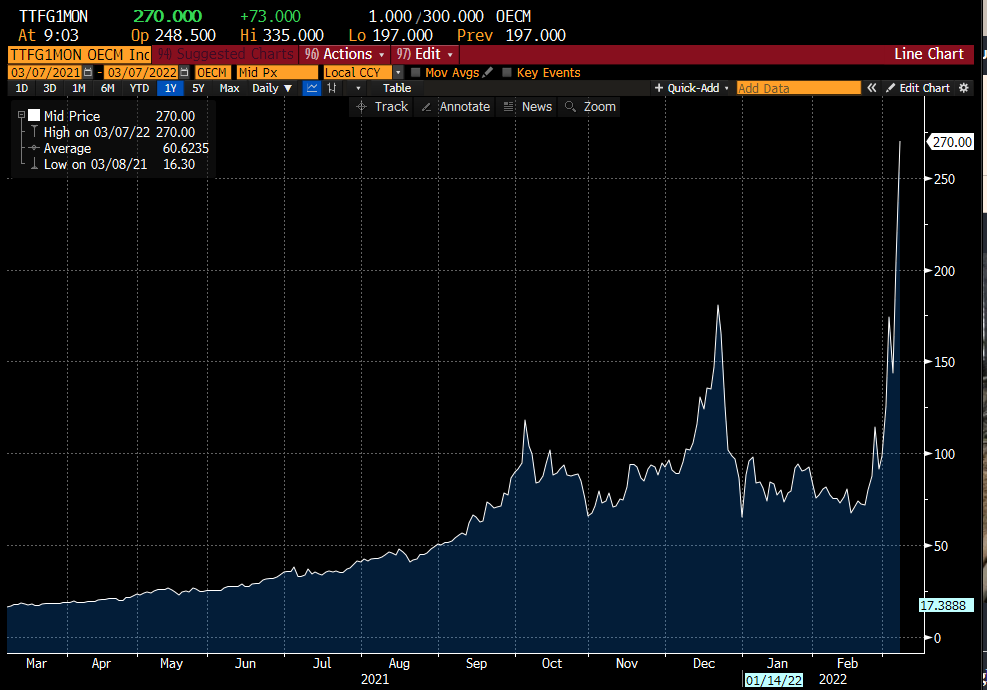The width and height of the screenshot is (987, 690).
Task: Click the start date field 03/07/2021
Action: [45, 72]
